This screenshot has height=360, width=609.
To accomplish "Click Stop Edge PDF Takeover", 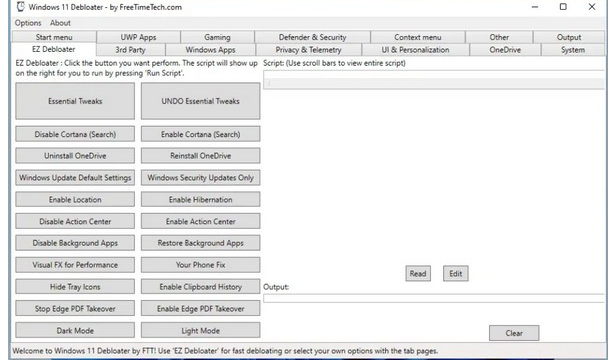I will (75, 309).
